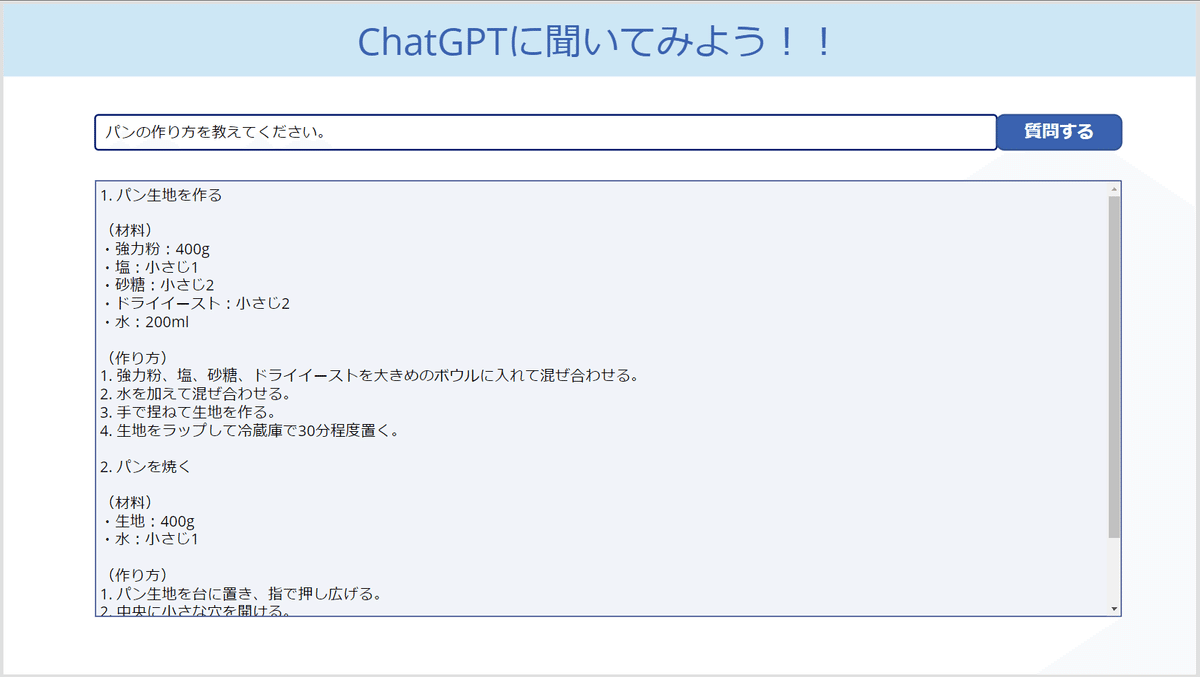Click the text ・ドライイースト：小さじ2
This screenshot has height=677, width=1200.
195,304
